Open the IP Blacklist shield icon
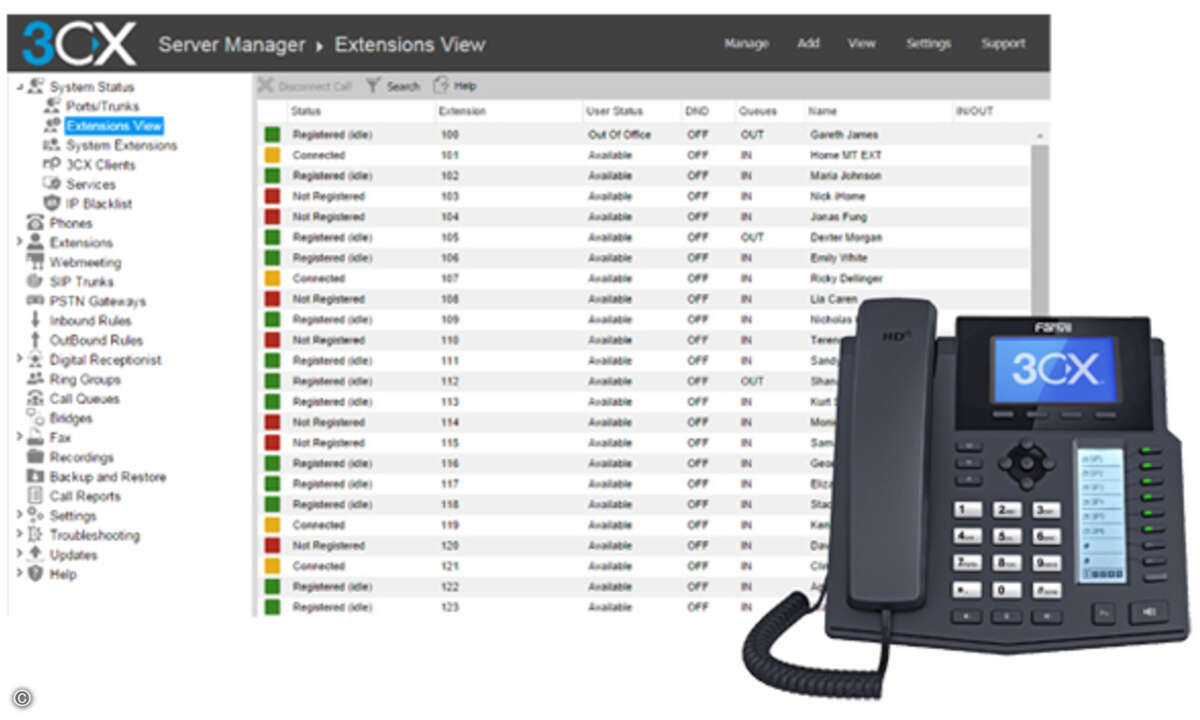The image size is (1200, 720). tap(53, 204)
